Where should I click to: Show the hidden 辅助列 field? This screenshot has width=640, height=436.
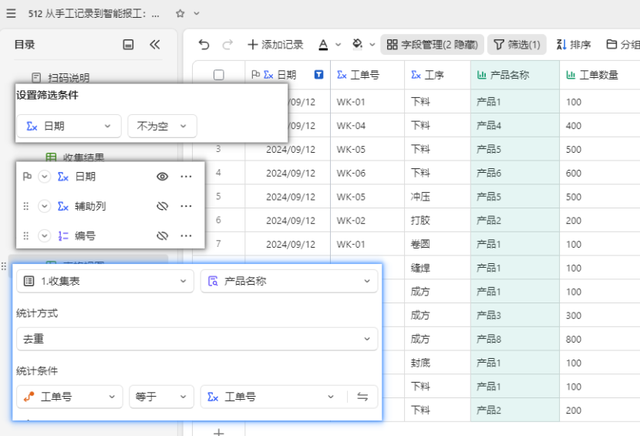pos(162,206)
